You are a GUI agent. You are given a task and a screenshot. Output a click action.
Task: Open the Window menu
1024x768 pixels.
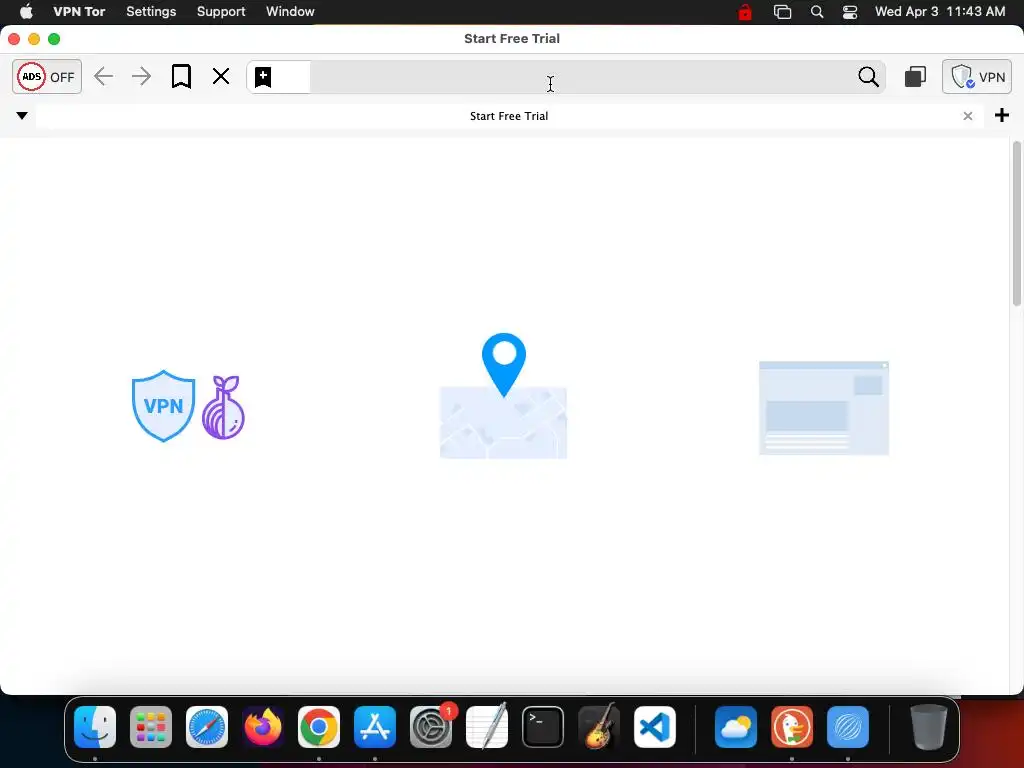[x=290, y=11]
